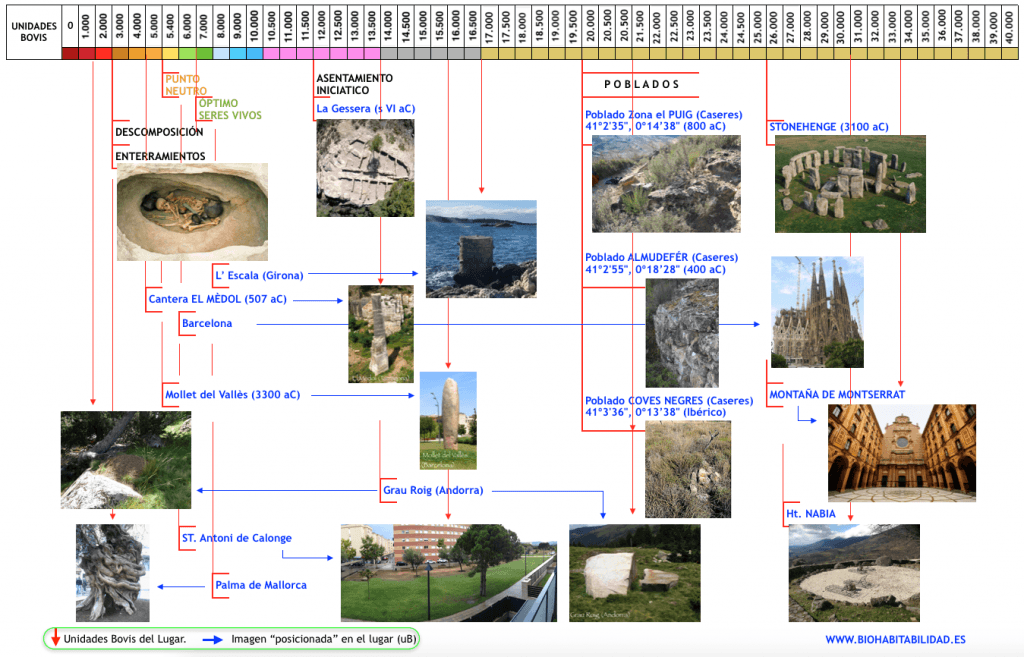Image resolution: width=1024 pixels, height=657 pixels.
Task: View the Grau Roig white boulder photo
Action: pyautogui.click(x=635, y=573)
